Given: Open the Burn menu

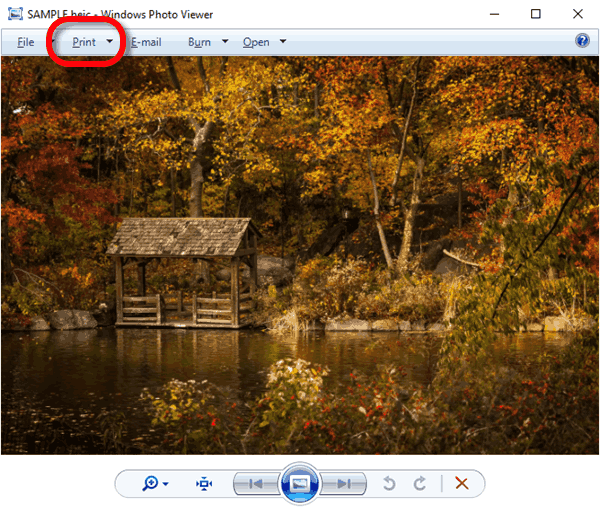Looking at the screenshot, I should coord(199,42).
